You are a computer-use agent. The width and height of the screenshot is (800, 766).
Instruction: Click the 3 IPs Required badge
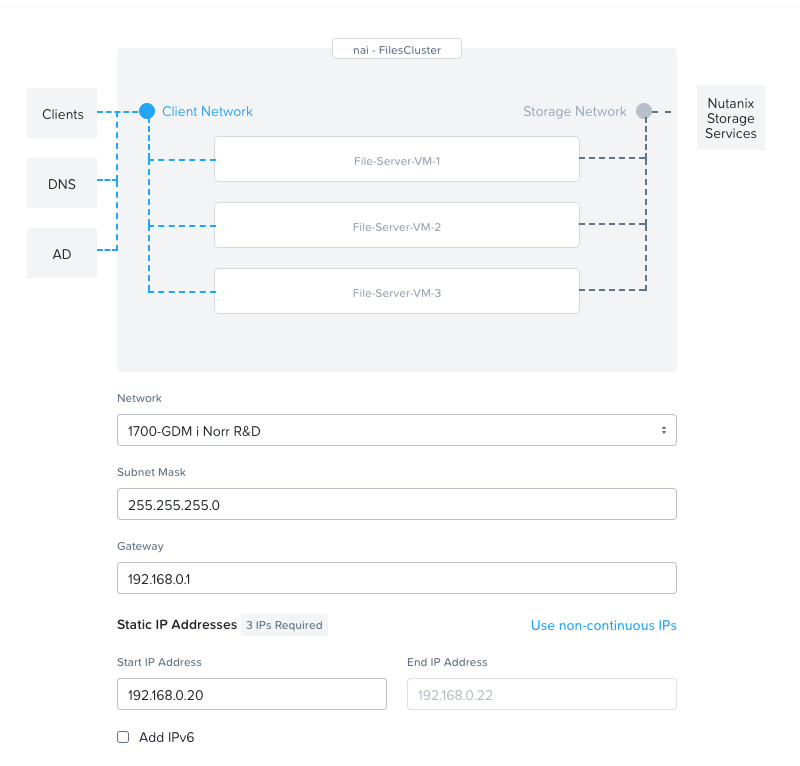284,625
